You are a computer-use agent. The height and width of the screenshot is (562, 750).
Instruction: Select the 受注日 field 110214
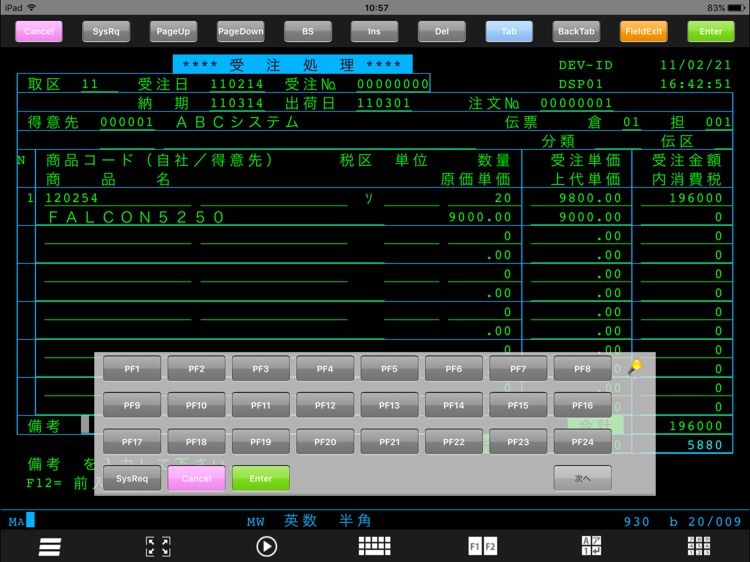coord(237,84)
